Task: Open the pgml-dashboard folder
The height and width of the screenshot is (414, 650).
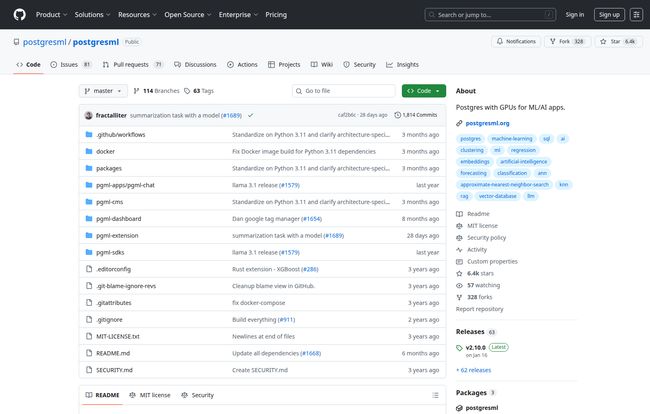Action: coord(119,219)
